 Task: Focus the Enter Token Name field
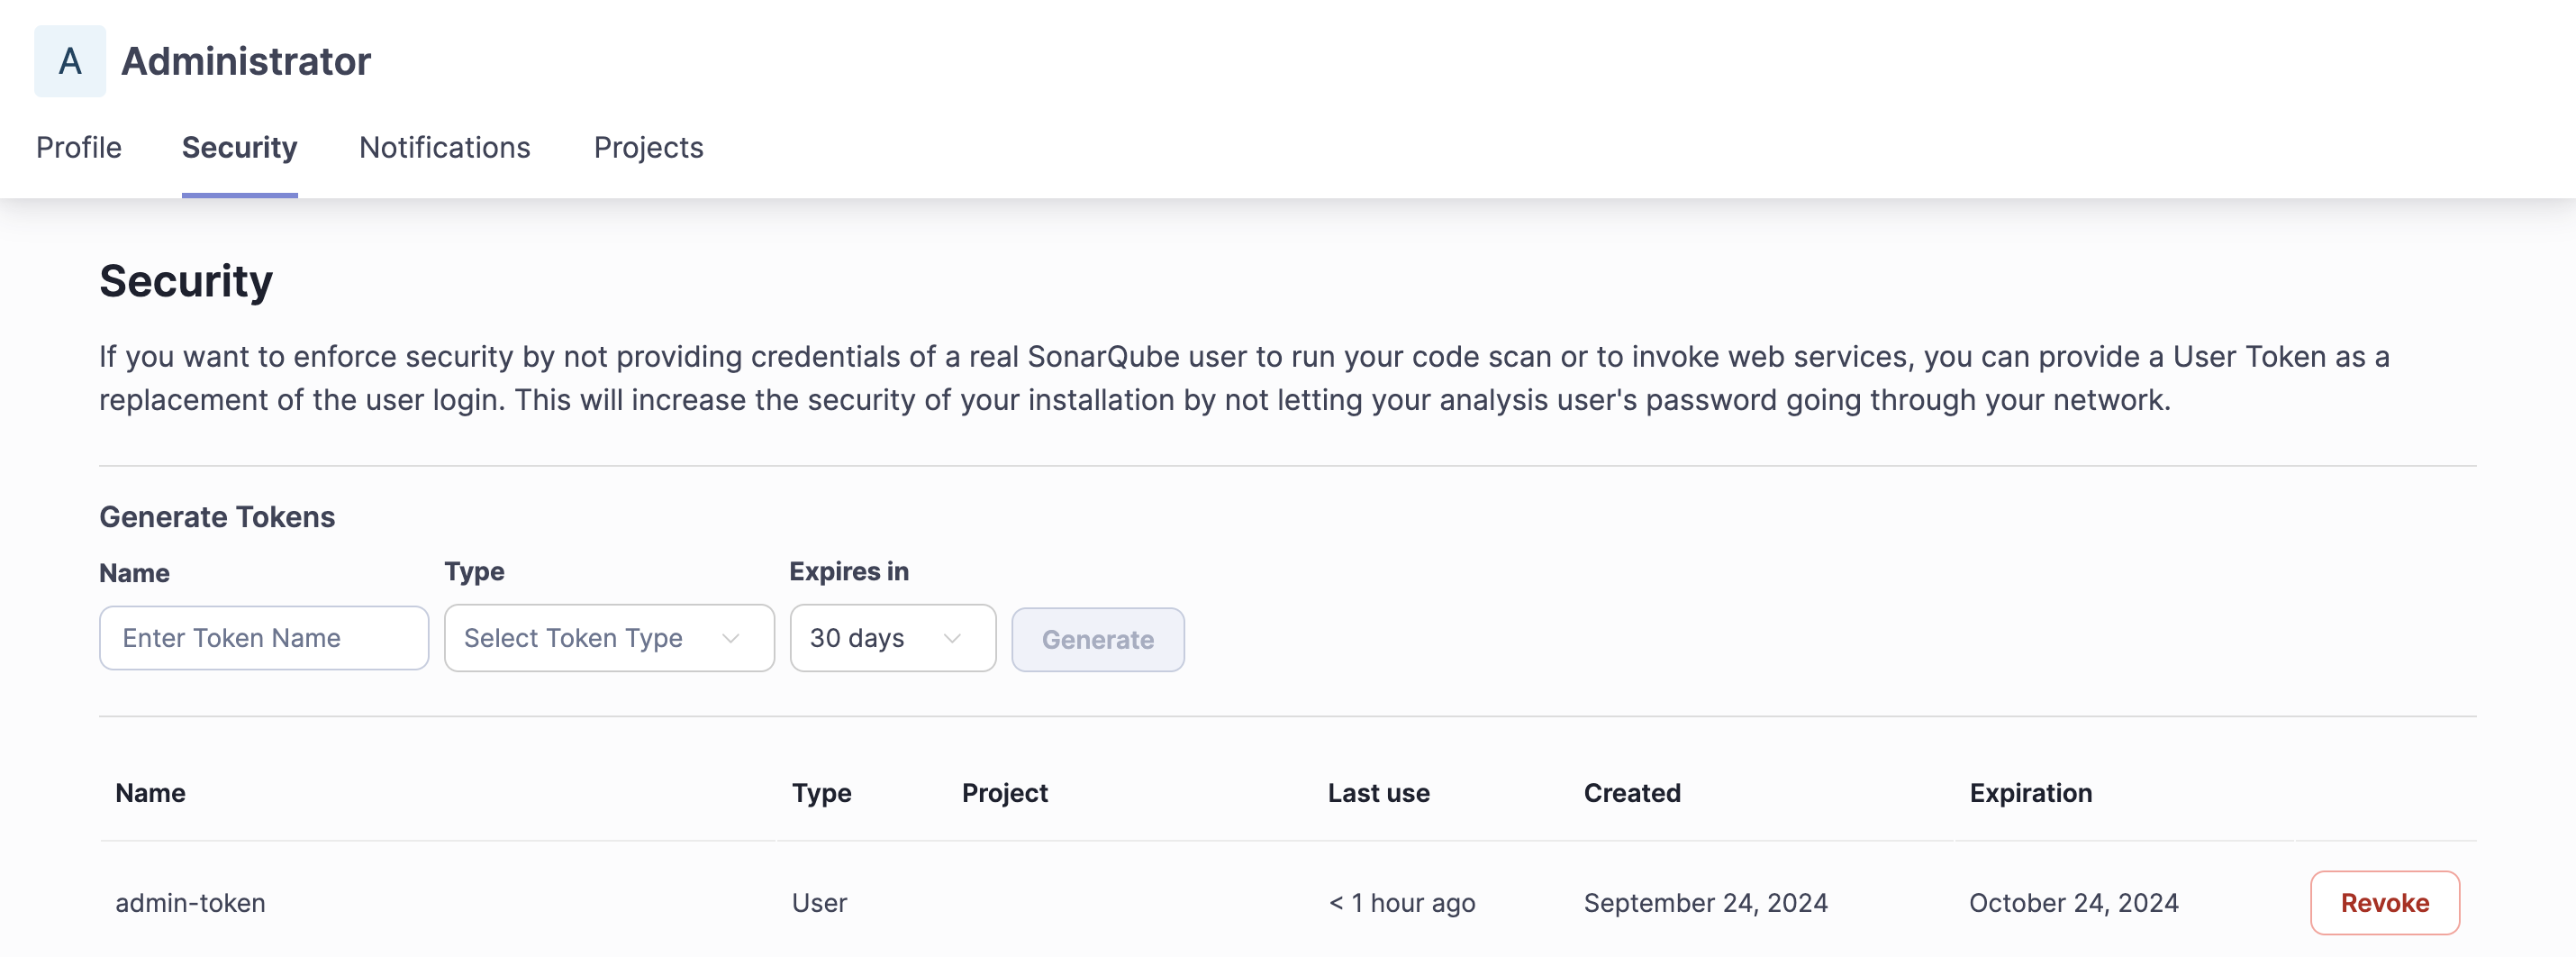264,638
